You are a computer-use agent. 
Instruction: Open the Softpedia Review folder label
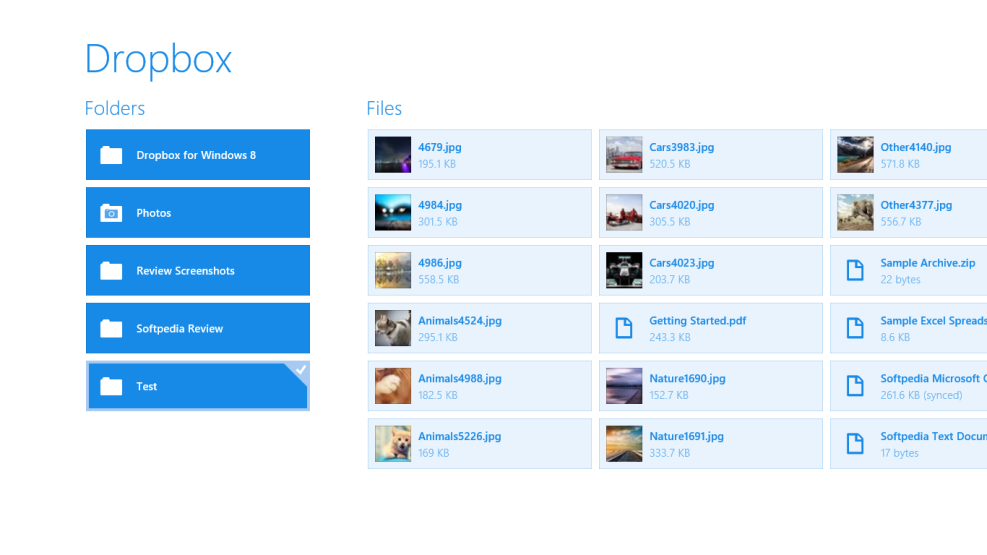pos(179,329)
